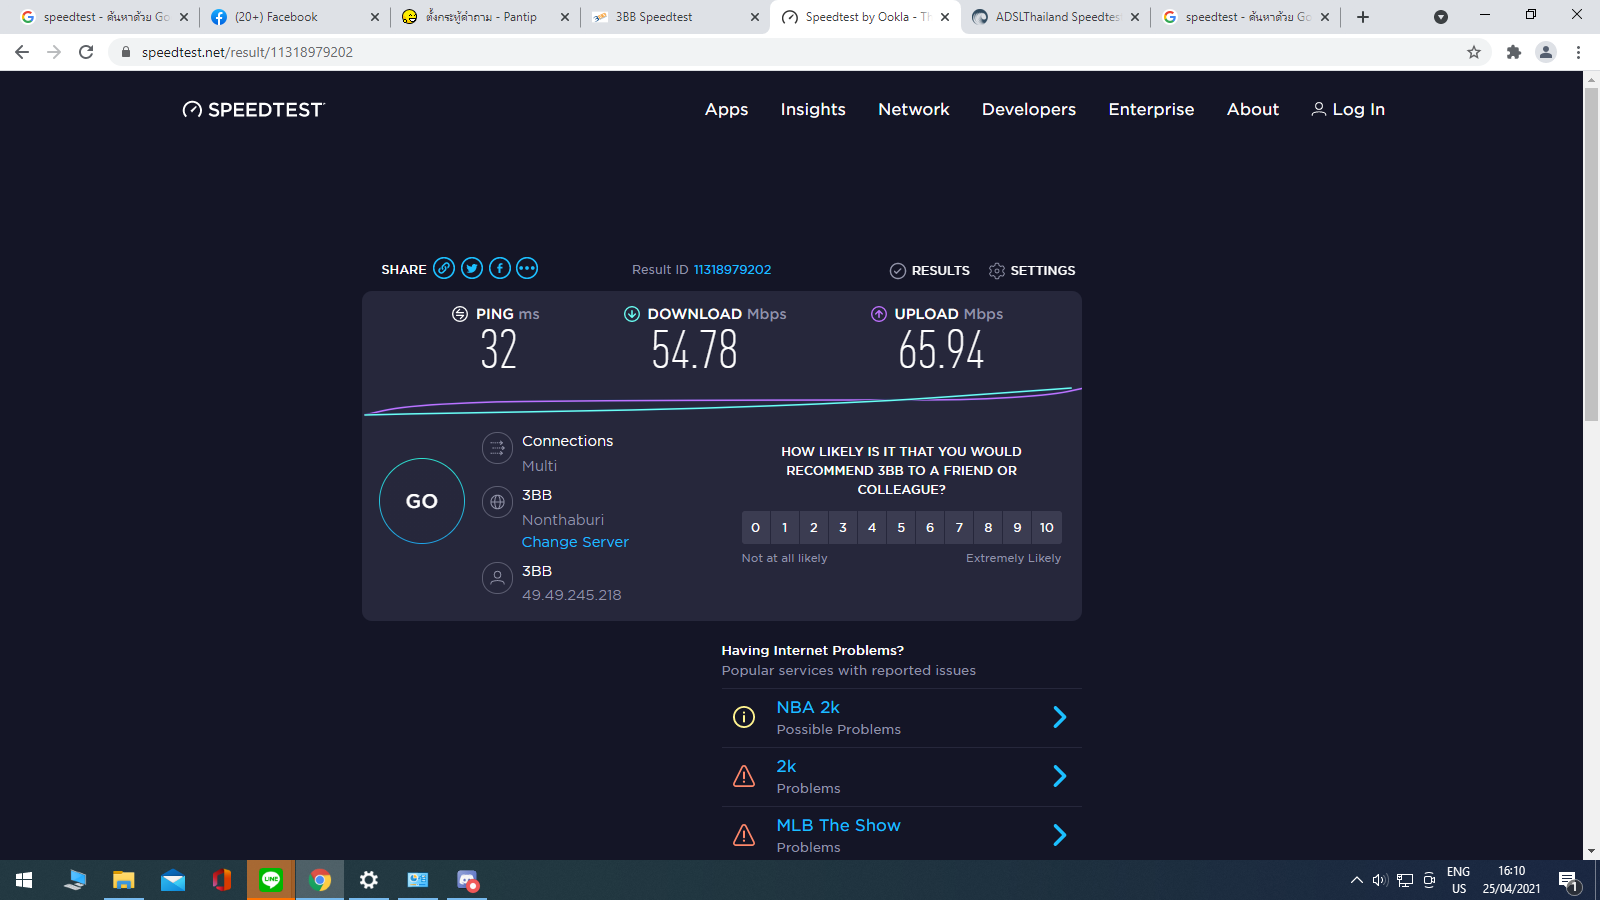Click Change Server link

point(575,542)
